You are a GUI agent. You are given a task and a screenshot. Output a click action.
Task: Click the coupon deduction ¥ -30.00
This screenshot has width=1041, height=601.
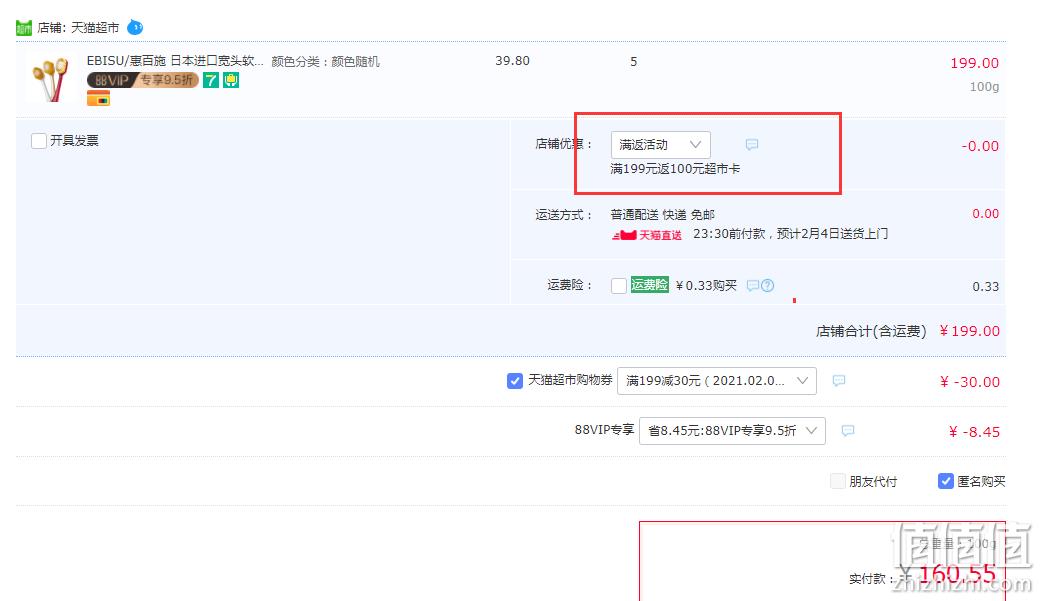tap(970, 382)
